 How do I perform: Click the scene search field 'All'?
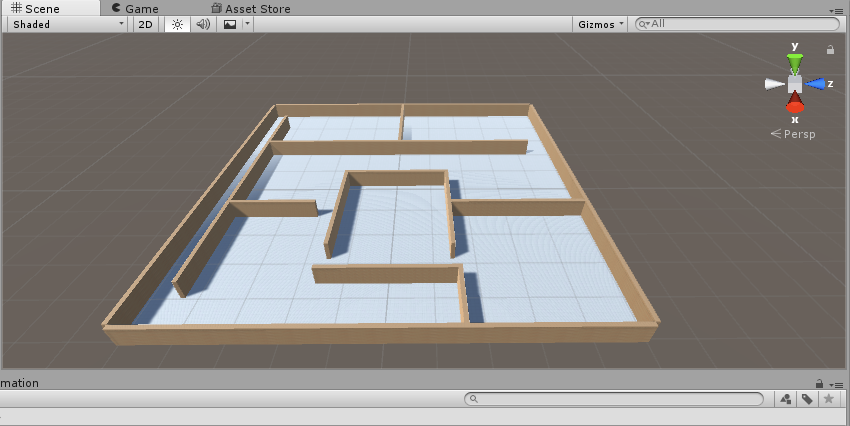pyautogui.click(x=737, y=24)
